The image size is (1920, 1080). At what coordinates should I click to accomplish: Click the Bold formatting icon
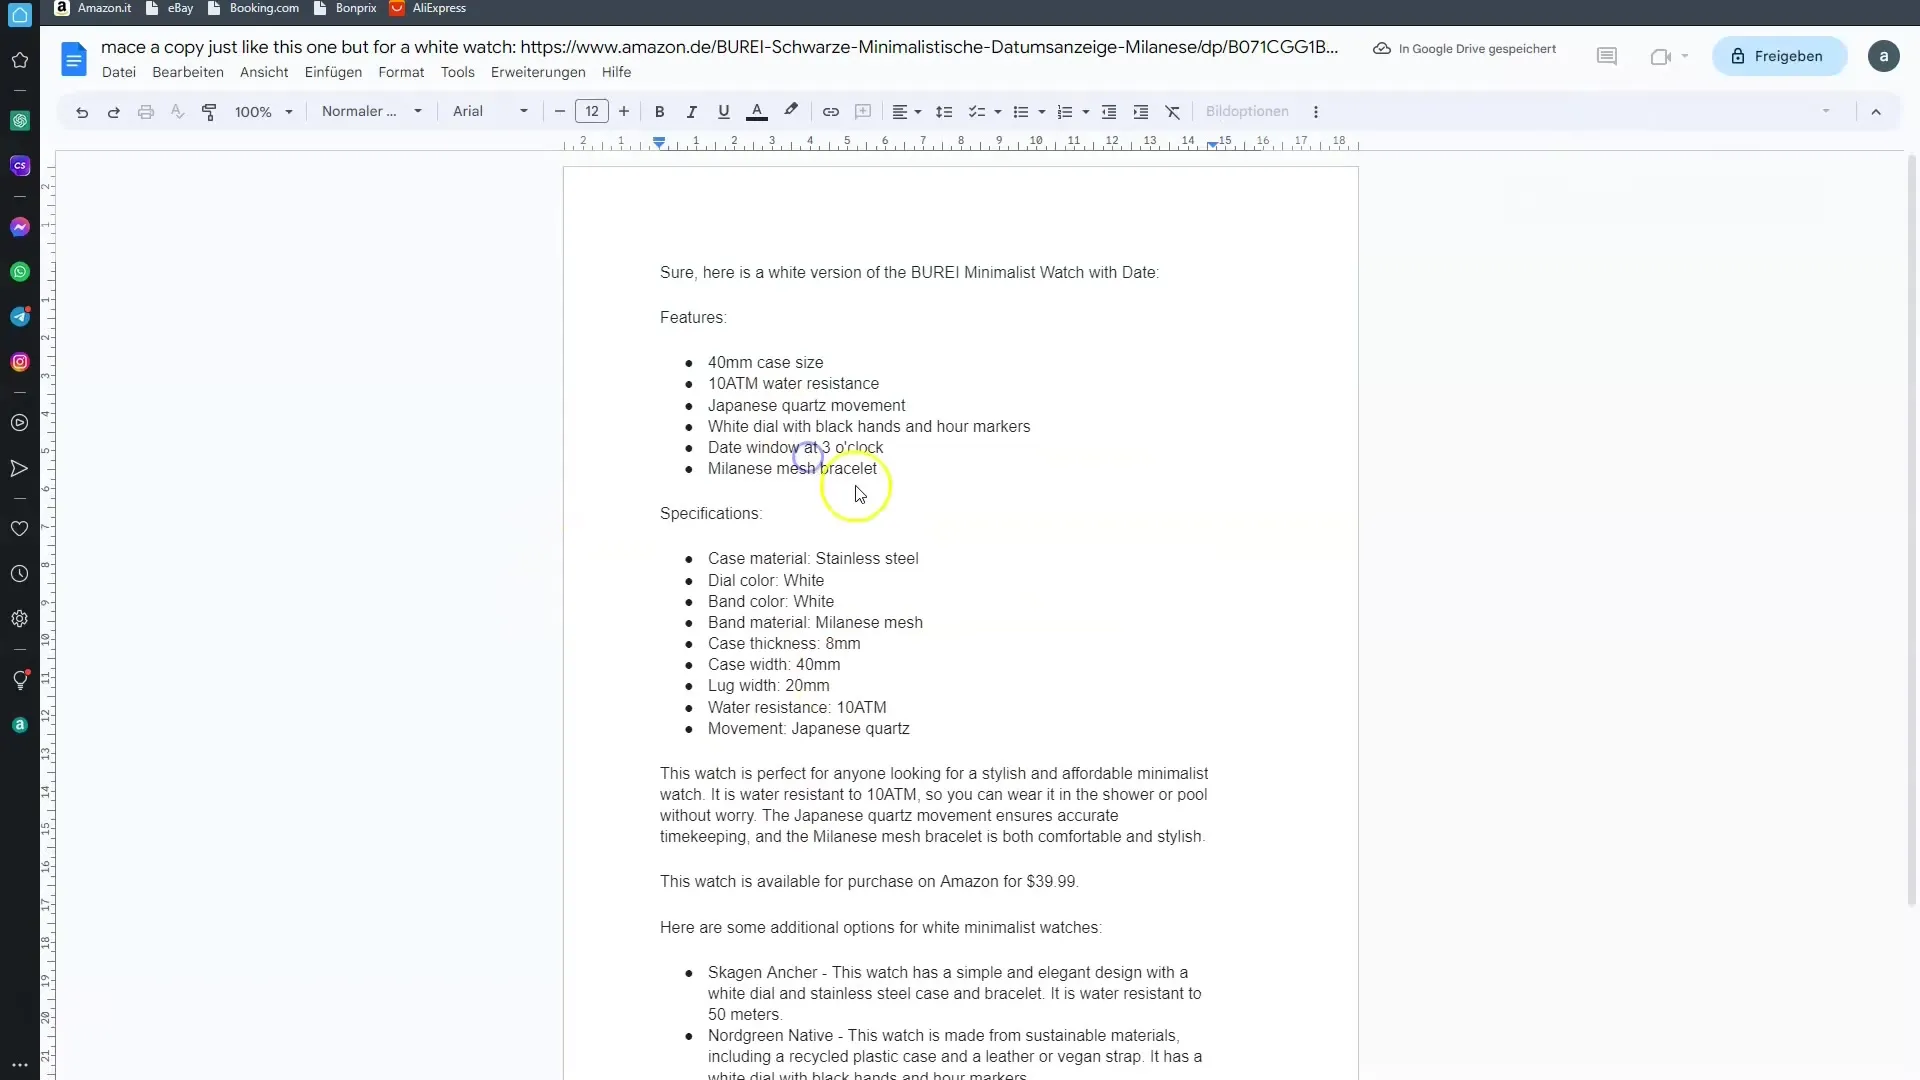(x=659, y=111)
